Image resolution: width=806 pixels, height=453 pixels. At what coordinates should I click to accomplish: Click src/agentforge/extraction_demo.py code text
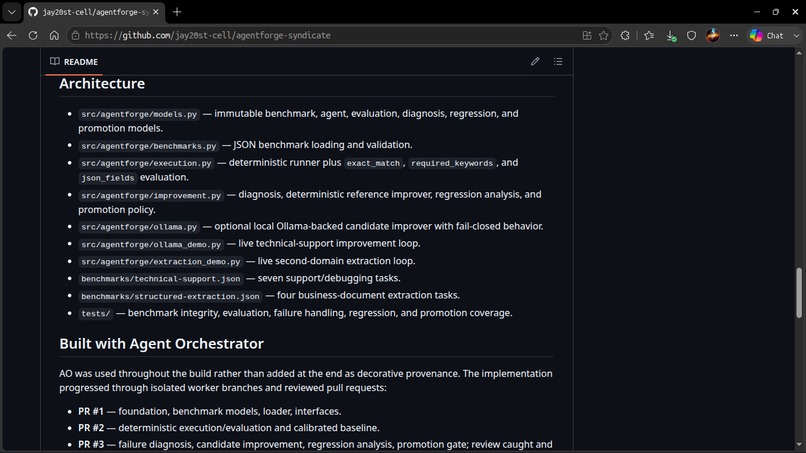[x=160, y=262]
